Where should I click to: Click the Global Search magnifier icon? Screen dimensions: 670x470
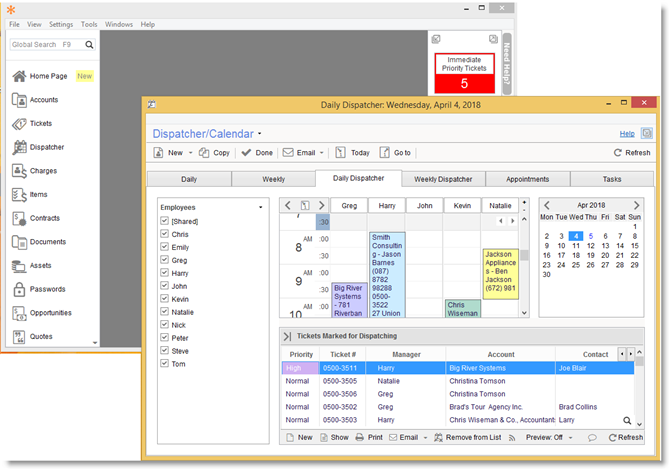click(89, 45)
